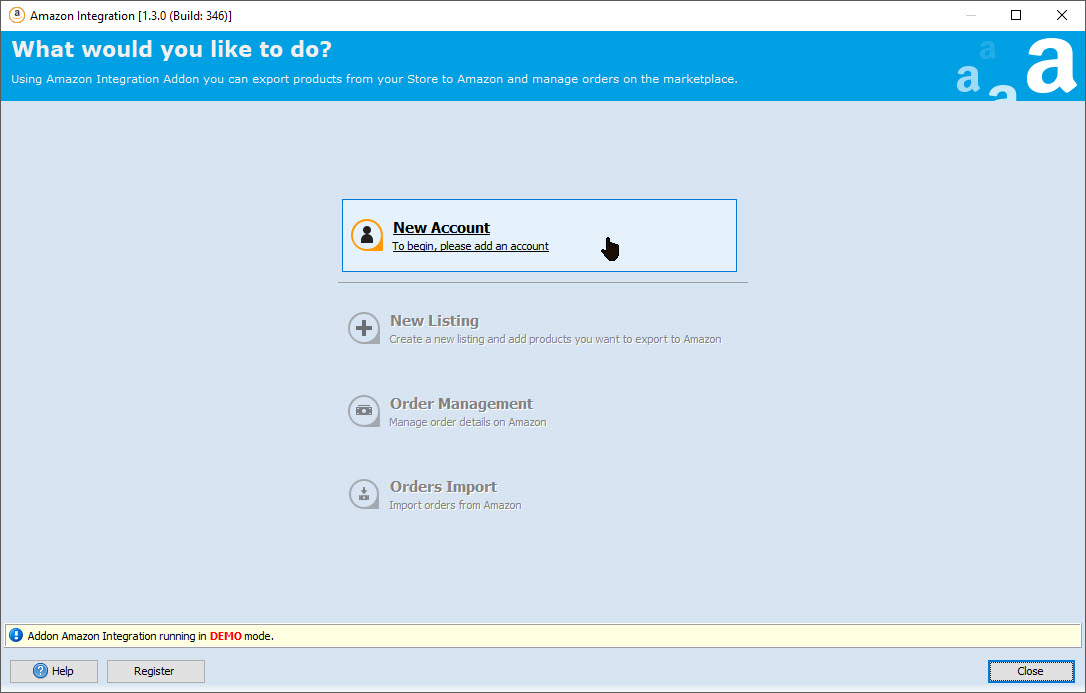Image resolution: width=1086 pixels, height=693 pixels.
Task: Click the Close button at bottom right
Action: coord(1031,671)
